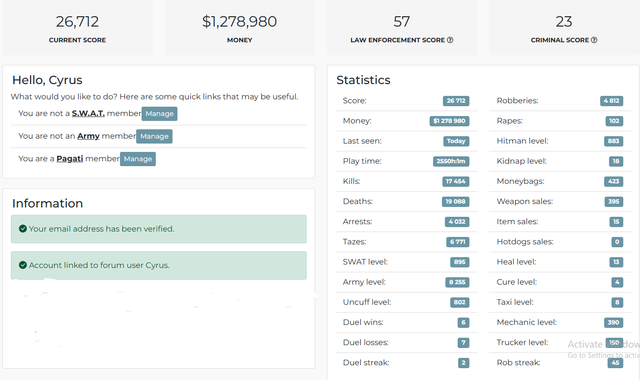Screen dimensions: 640x380
Task: Click the email verified checkmark icon
Action: point(23,229)
